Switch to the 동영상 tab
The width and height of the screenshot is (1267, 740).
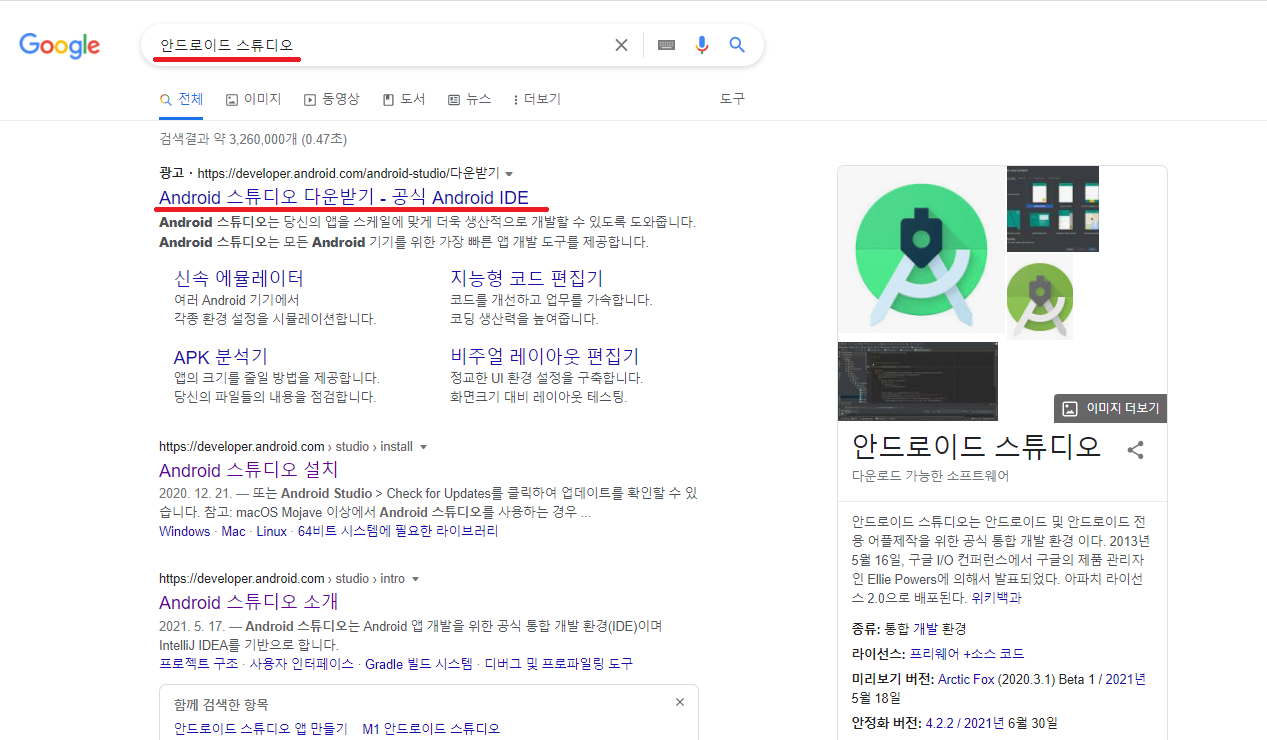(x=331, y=99)
